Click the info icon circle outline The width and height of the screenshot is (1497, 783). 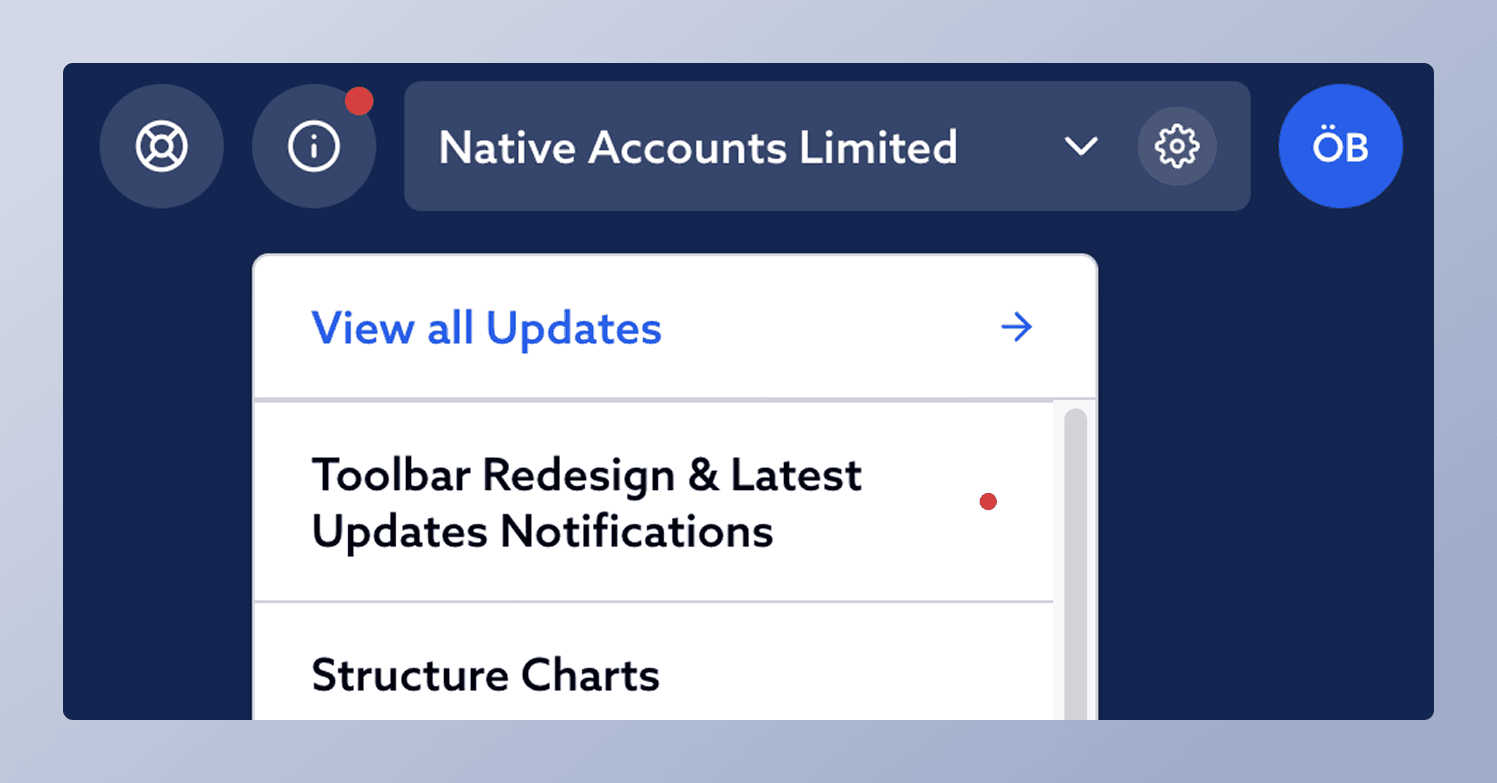314,146
